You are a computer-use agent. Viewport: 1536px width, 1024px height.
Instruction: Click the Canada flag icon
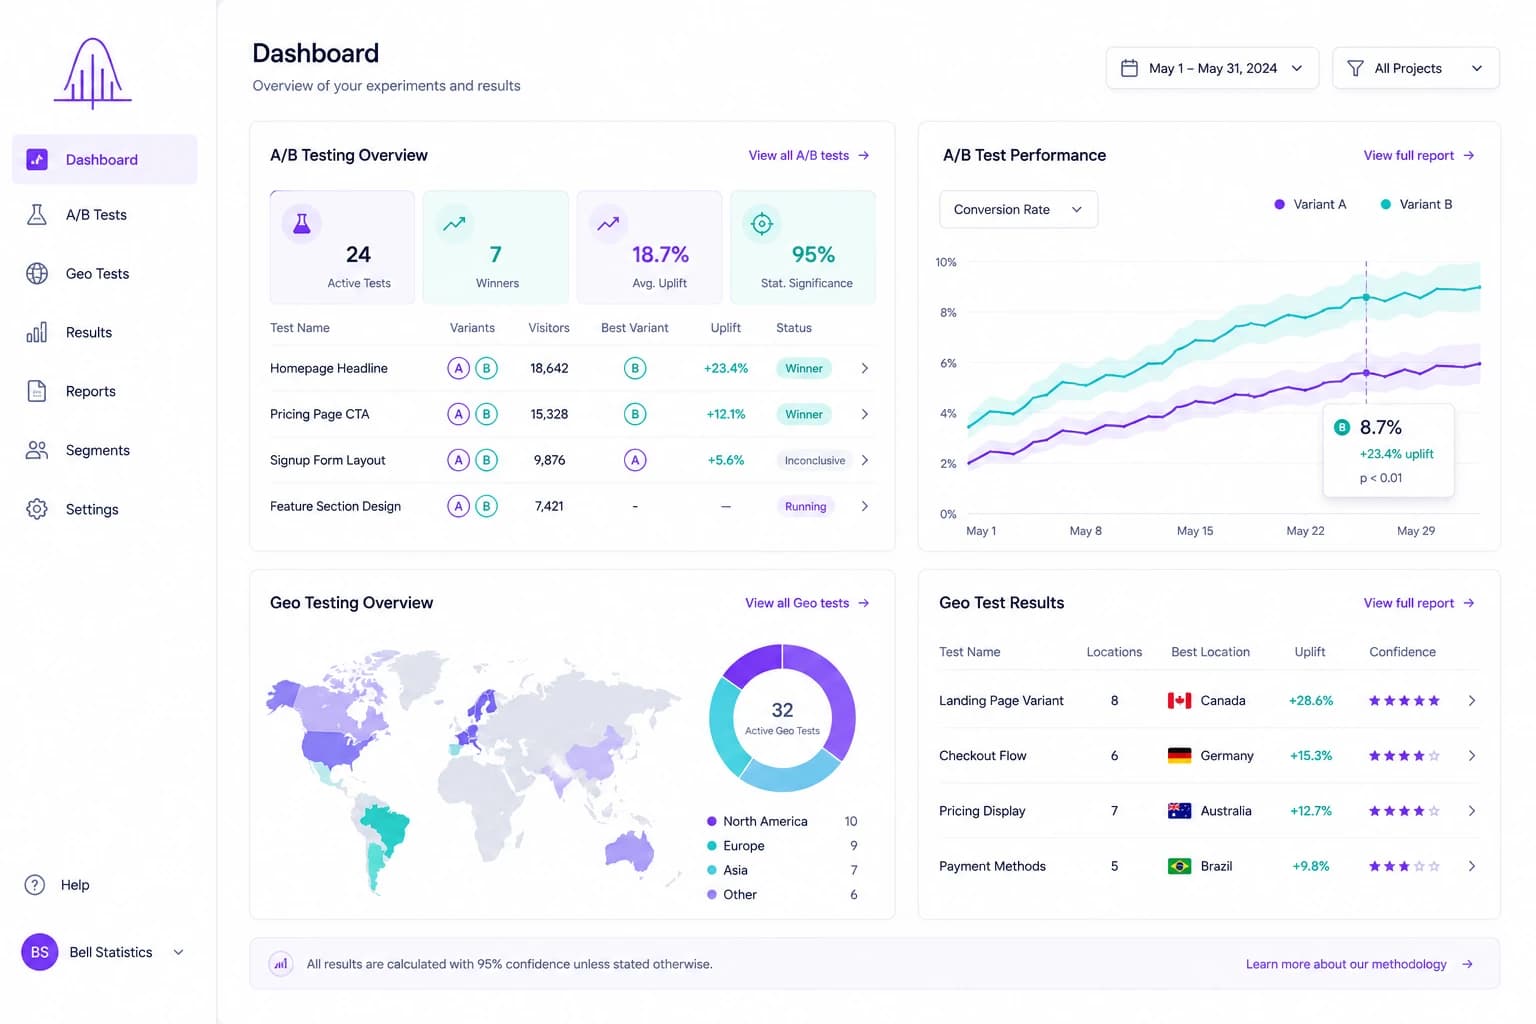(x=1179, y=700)
